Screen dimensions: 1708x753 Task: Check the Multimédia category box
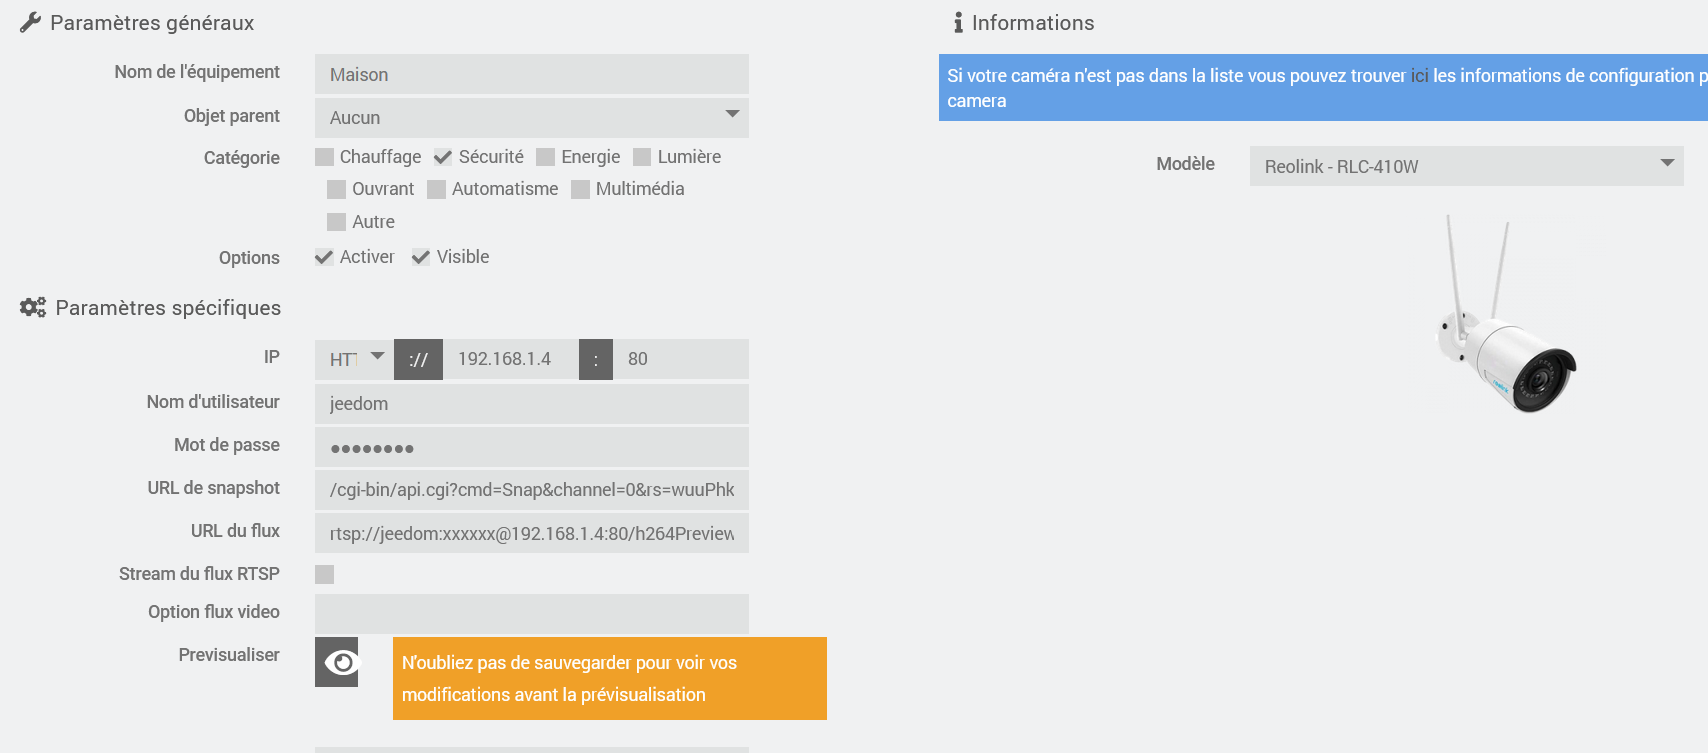pyautogui.click(x=580, y=190)
